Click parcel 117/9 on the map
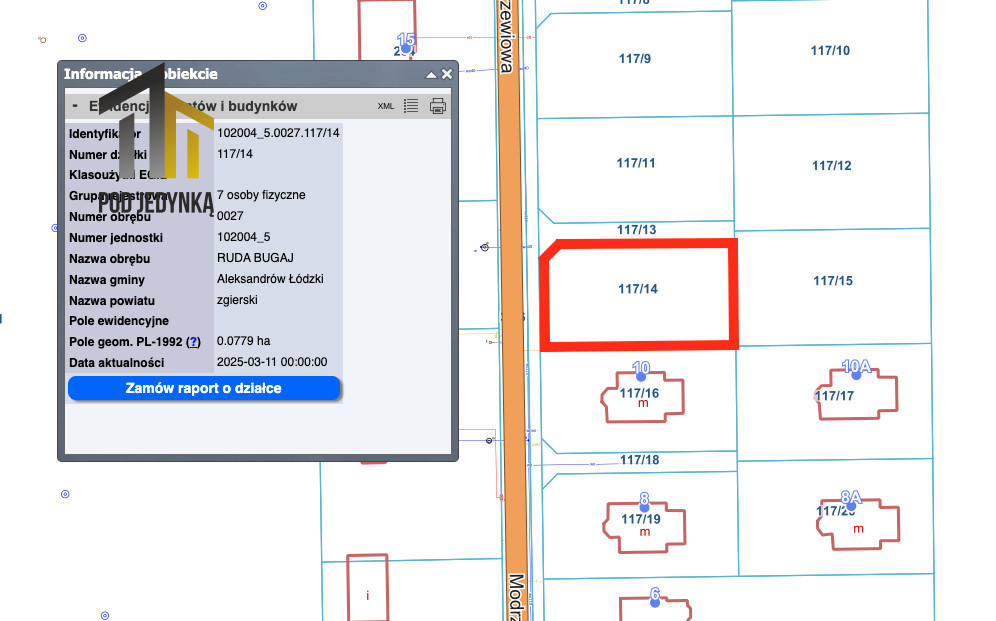Viewport: 996px width, 621px height. pos(634,59)
